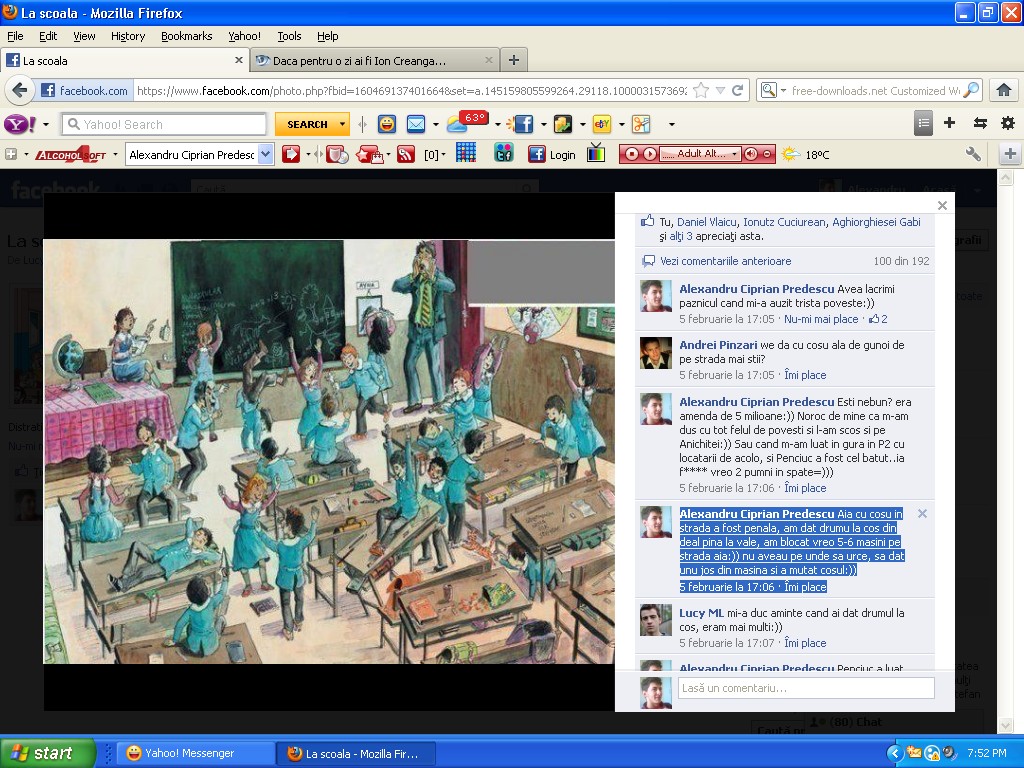
Task: Open the Edit menu
Action: click(x=48, y=36)
